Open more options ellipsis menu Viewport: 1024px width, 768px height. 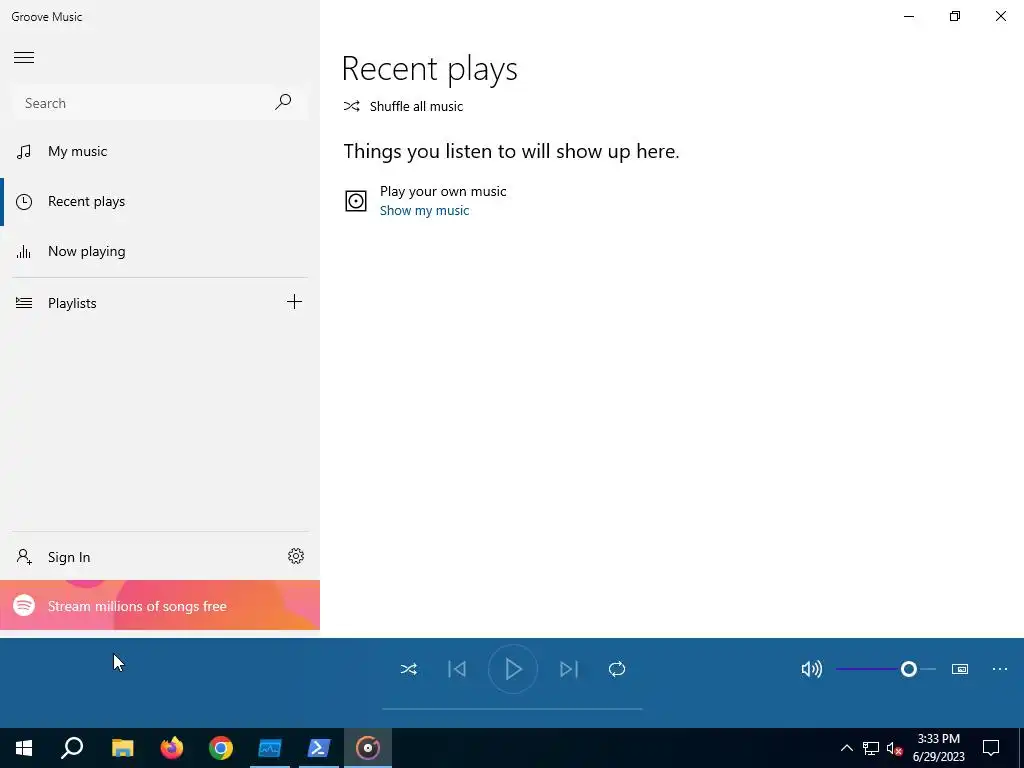pyautogui.click(x=1000, y=669)
